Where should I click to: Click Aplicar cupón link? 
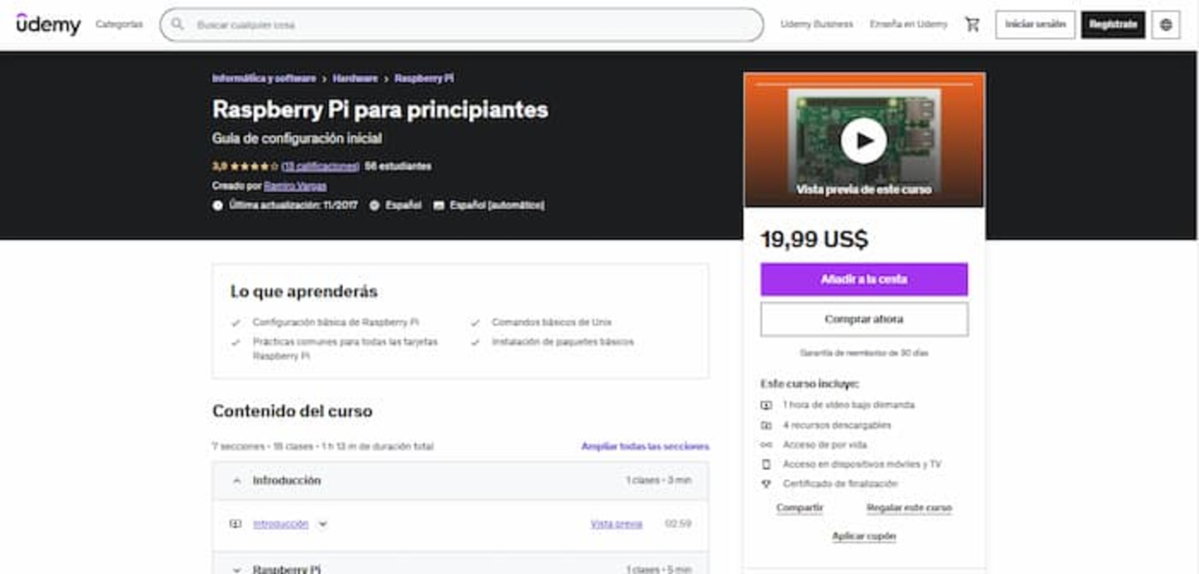point(864,537)
